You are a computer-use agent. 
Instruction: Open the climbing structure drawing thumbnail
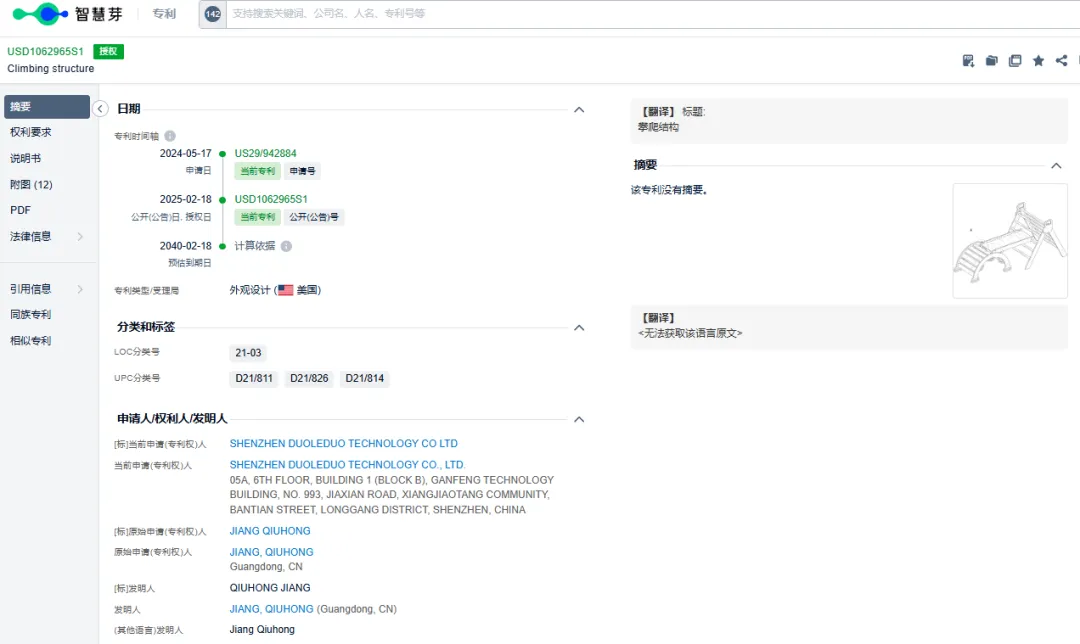[1010, 241]
